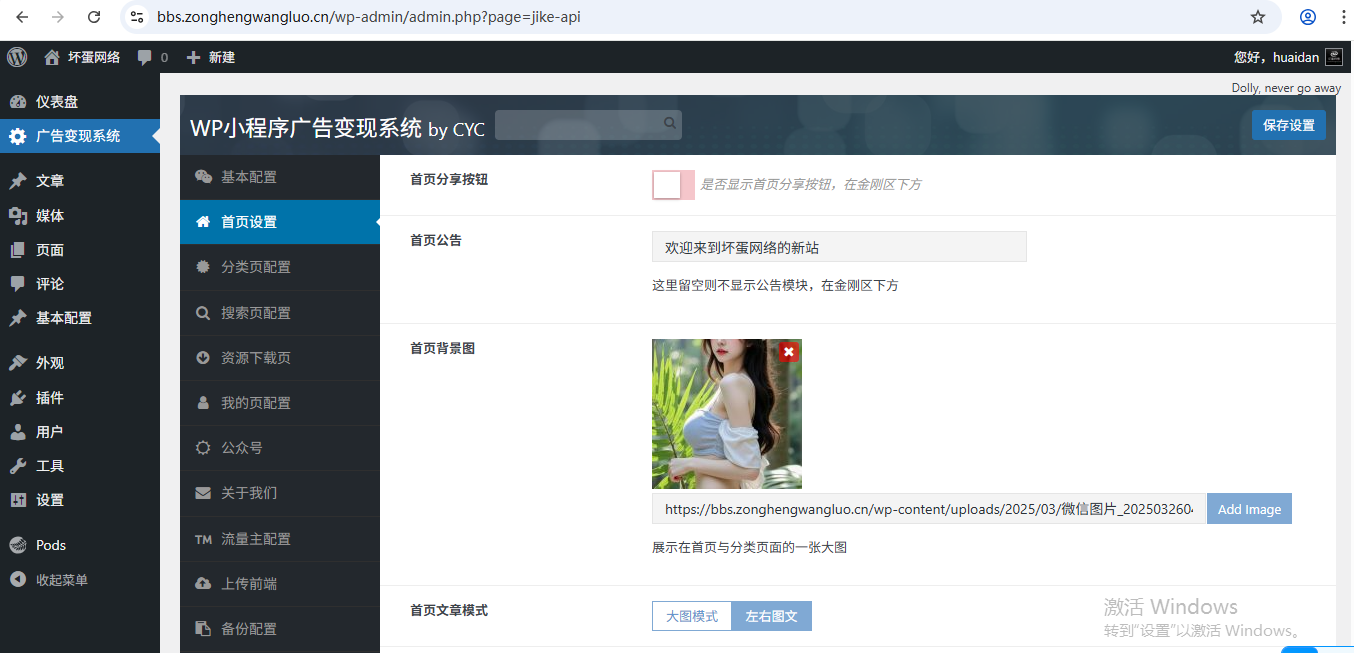Click the Add Image button

(x=1249, y=509)
